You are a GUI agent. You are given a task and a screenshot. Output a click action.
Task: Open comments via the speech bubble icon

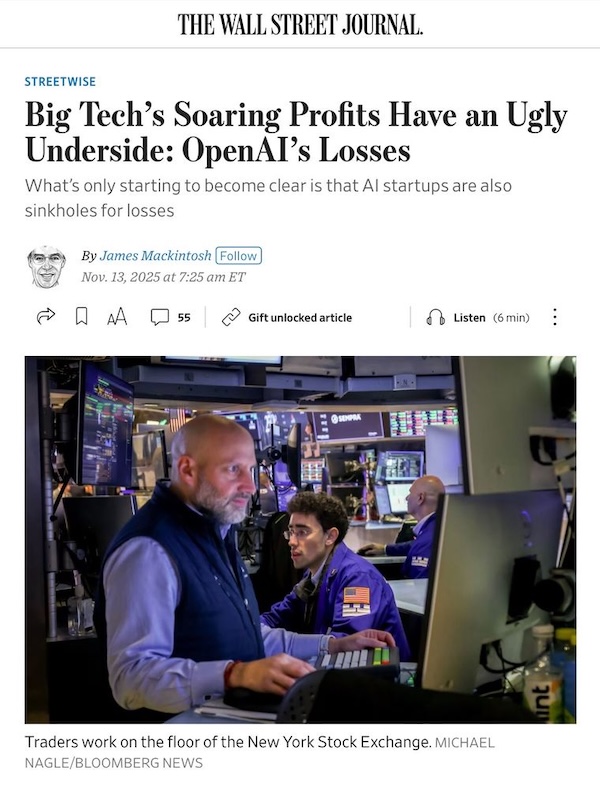[x=159, y=317]
